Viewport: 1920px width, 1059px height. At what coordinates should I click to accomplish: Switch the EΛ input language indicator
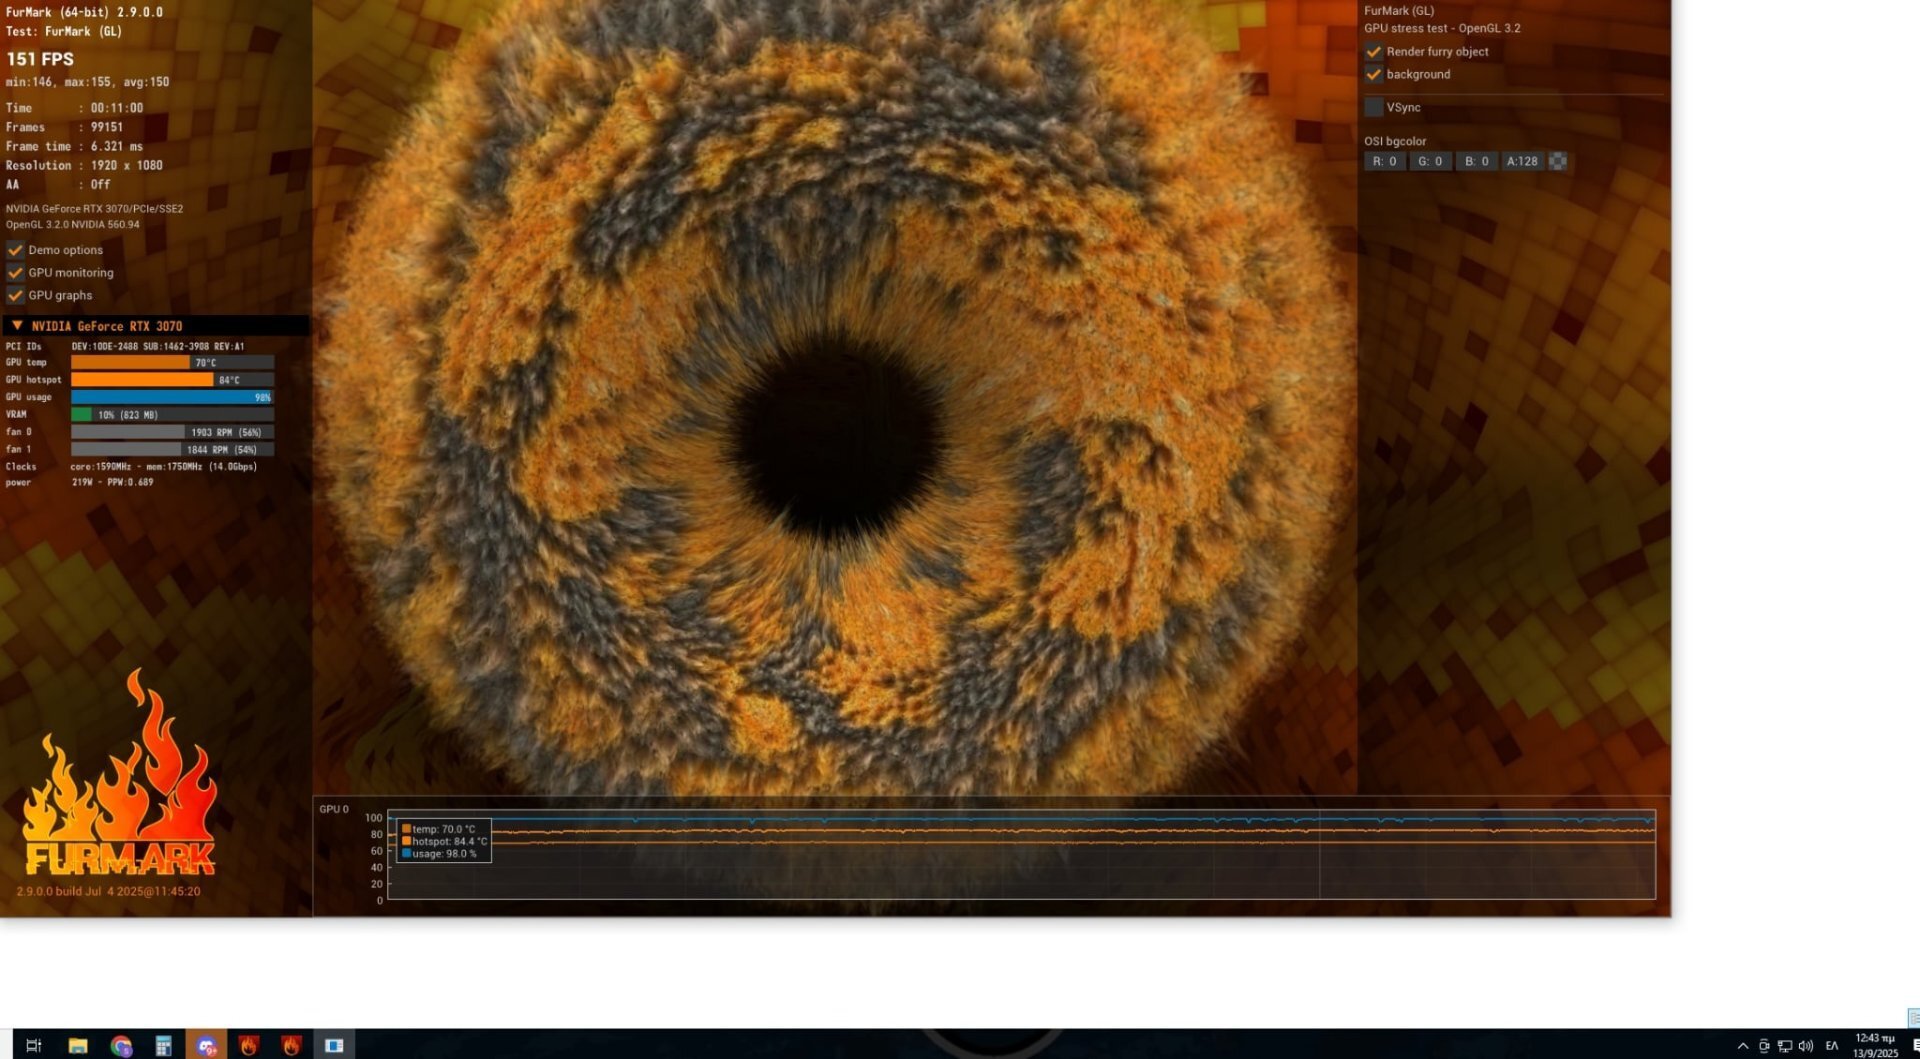[x=1831, y=1046]
